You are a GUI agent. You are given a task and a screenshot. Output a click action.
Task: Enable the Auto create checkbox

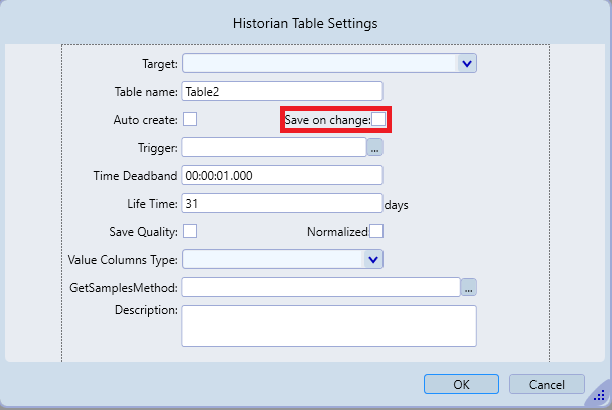pyautogui.click(x=190, y=120)
